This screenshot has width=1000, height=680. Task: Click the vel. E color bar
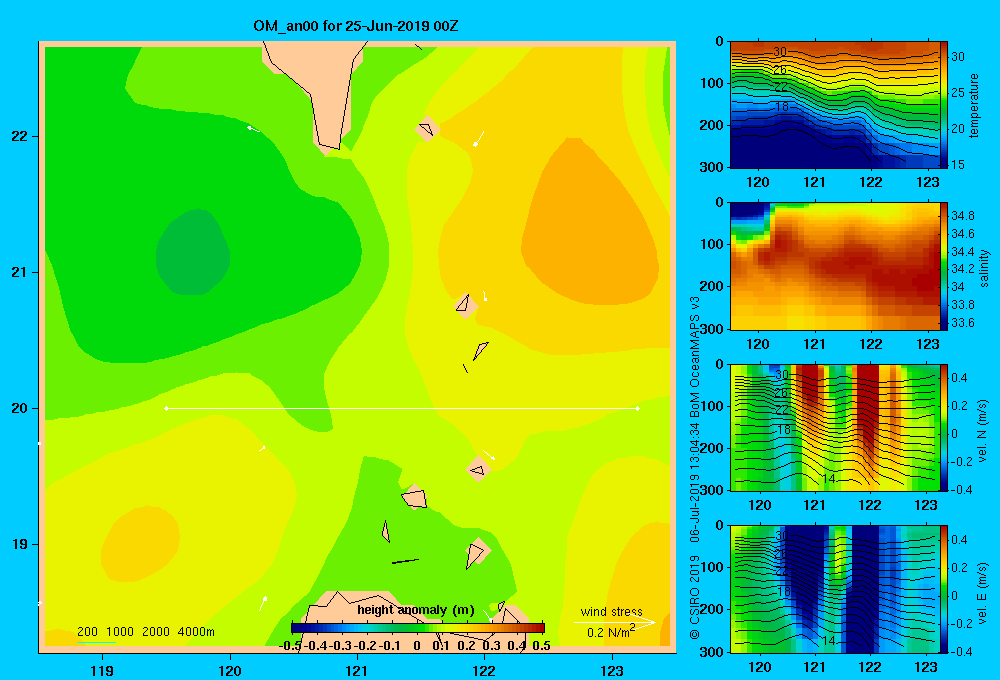943,589
